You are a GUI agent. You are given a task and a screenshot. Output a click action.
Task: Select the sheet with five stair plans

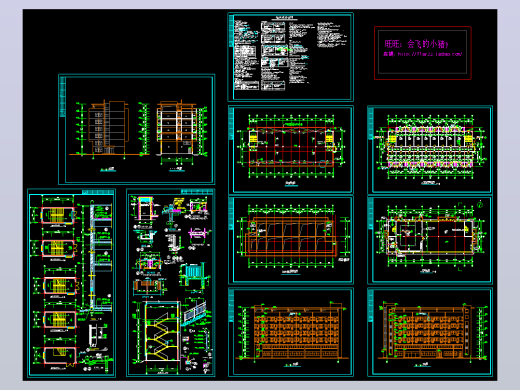click(x=71, y=283)
